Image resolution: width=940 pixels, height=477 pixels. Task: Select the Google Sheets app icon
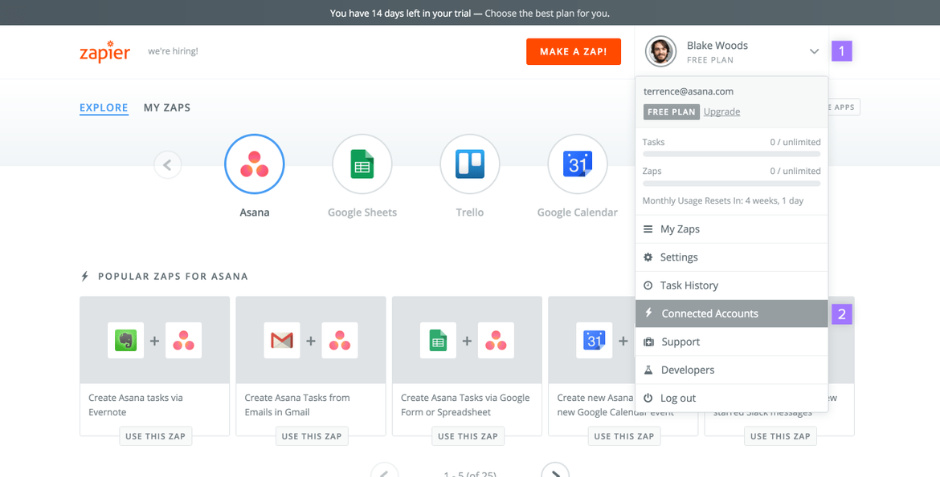click(x=362, y=164)
